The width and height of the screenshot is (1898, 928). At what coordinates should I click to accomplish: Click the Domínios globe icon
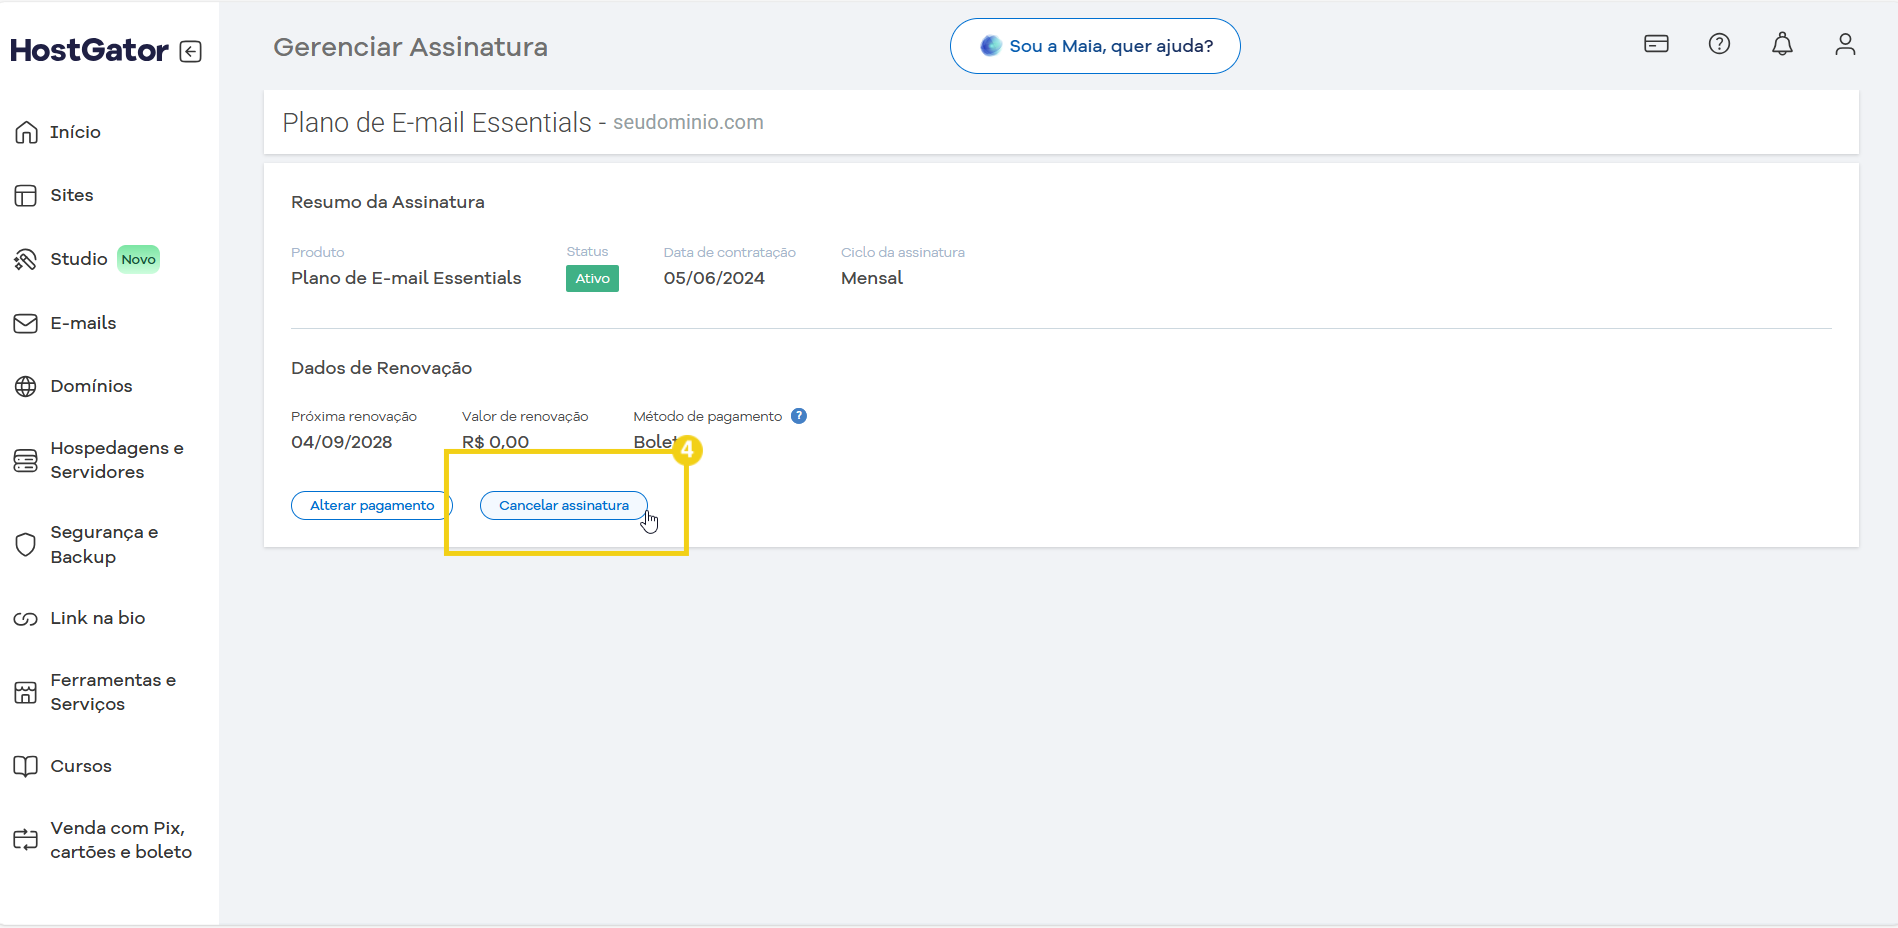[26, 386]
